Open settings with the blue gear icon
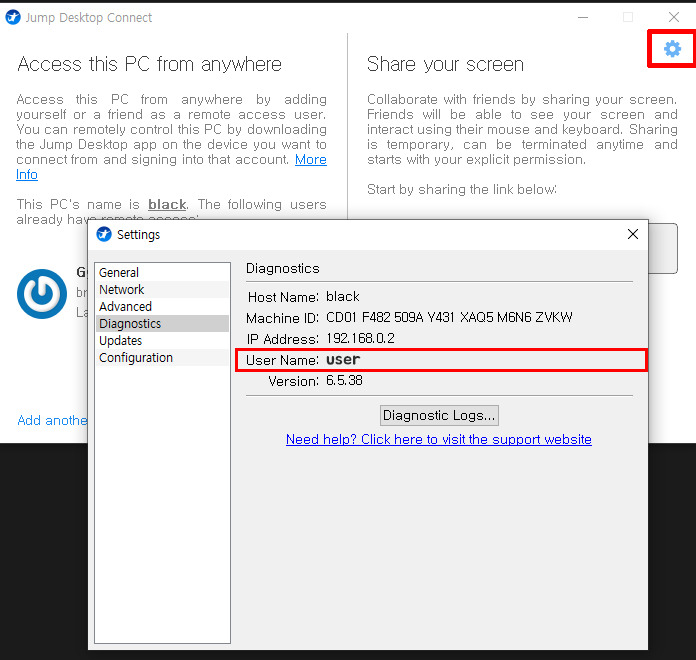This screenshot has height=660, width=696. pos(672,49)
